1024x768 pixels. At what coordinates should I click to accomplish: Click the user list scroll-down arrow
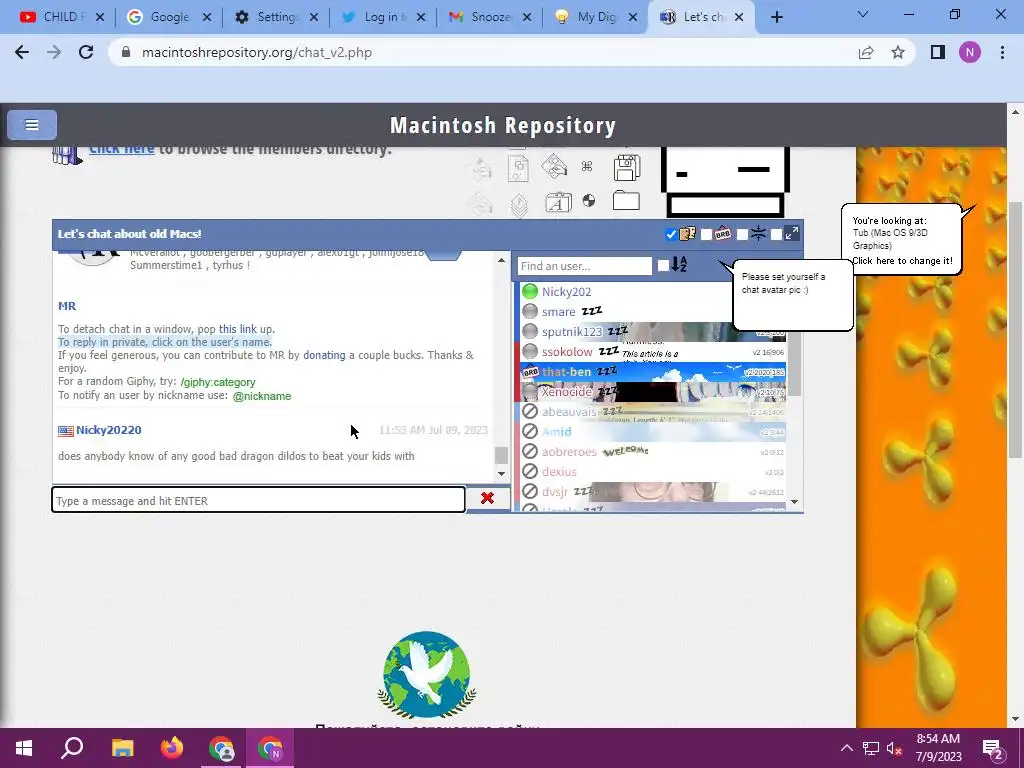[794, 502]
